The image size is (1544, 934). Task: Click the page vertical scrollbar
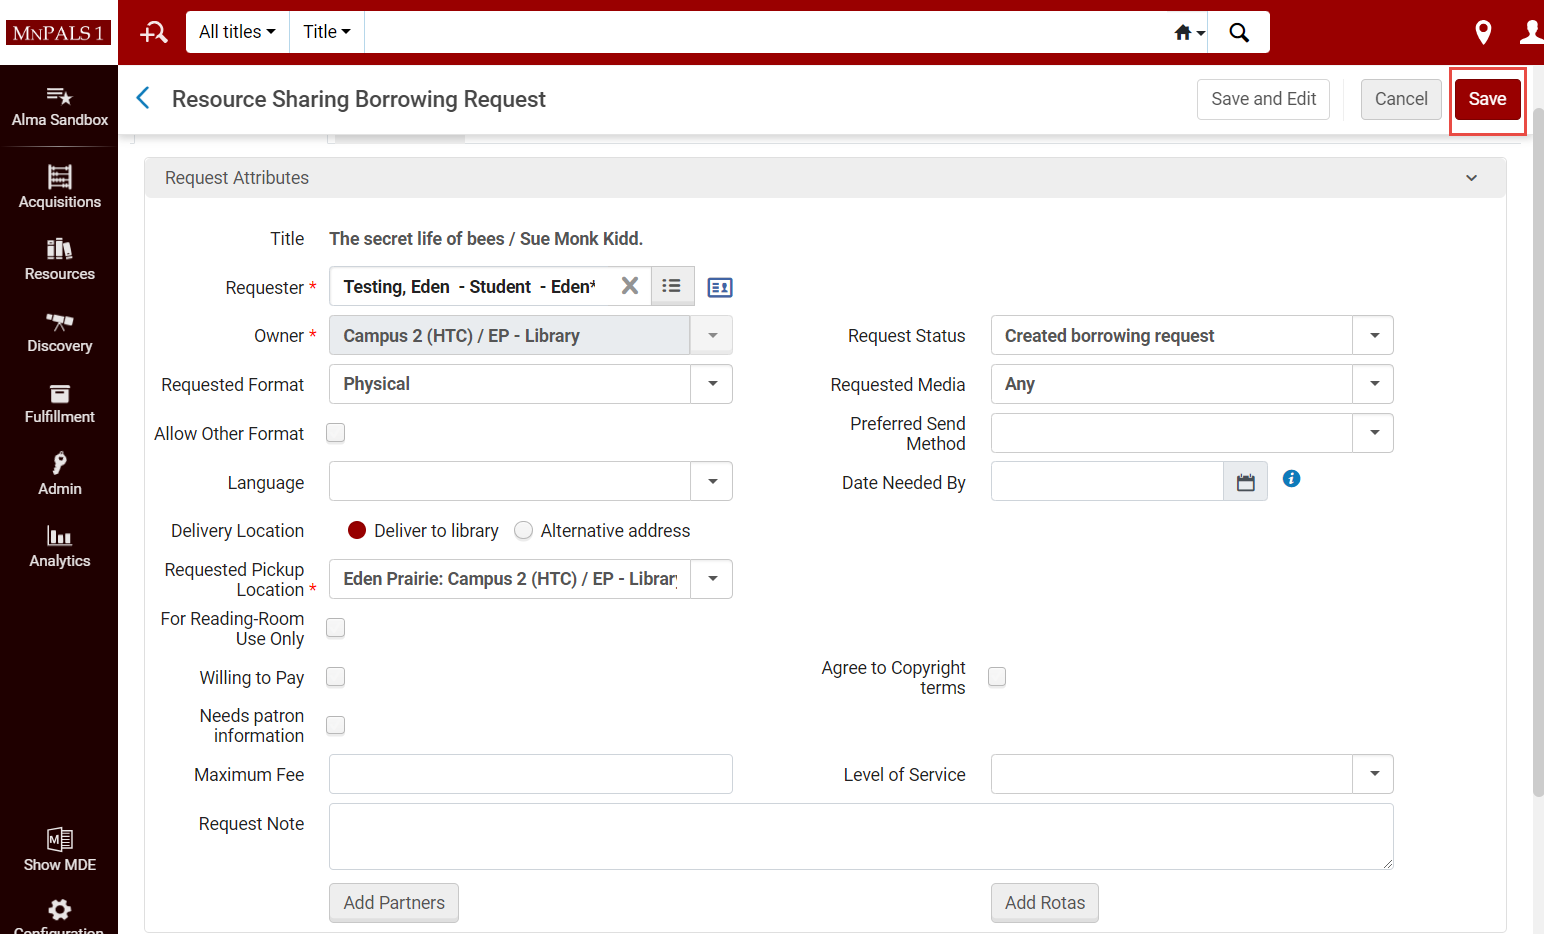1538,450
